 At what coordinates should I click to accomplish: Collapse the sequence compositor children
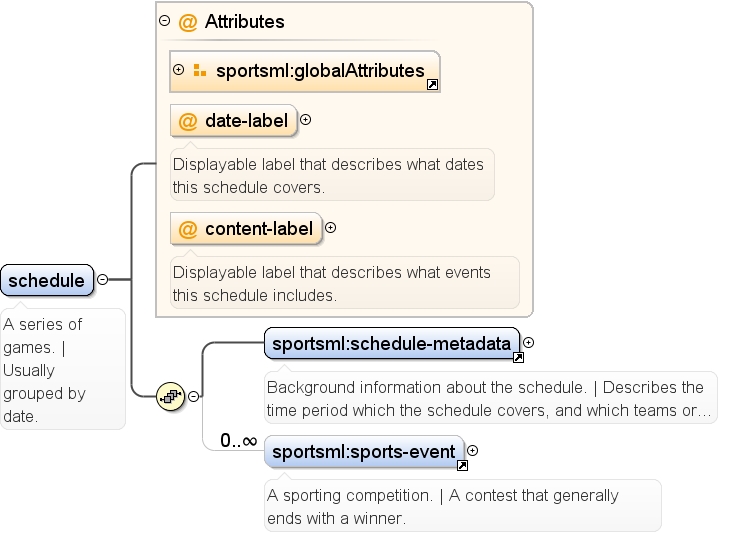194,396
